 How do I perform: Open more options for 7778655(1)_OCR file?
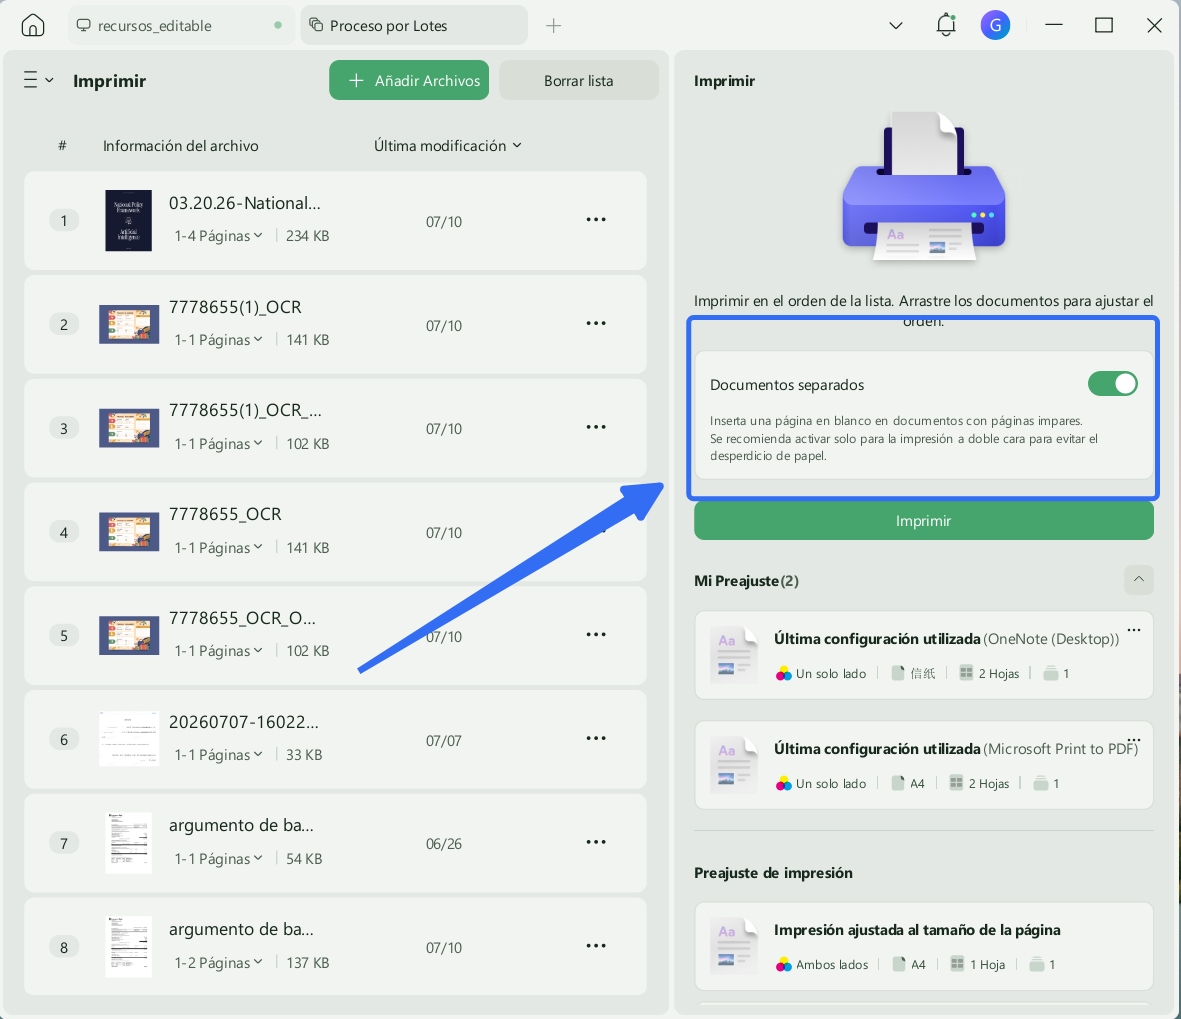(596, 323)
